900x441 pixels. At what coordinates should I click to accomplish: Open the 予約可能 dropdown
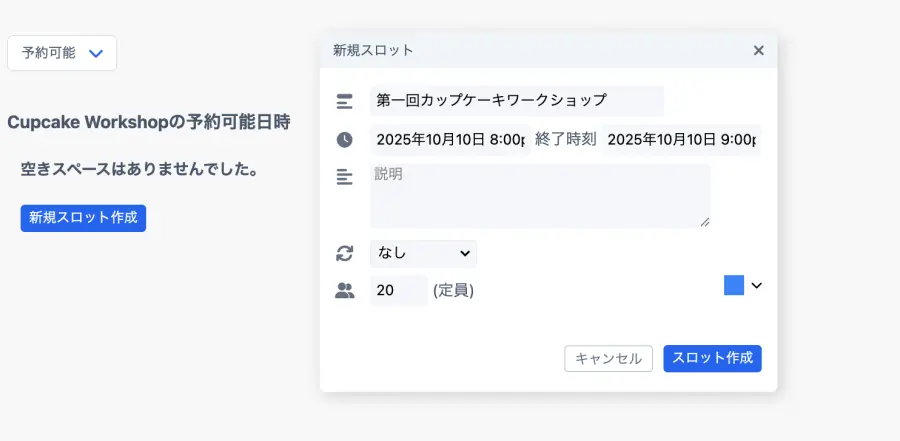(62, 53)
